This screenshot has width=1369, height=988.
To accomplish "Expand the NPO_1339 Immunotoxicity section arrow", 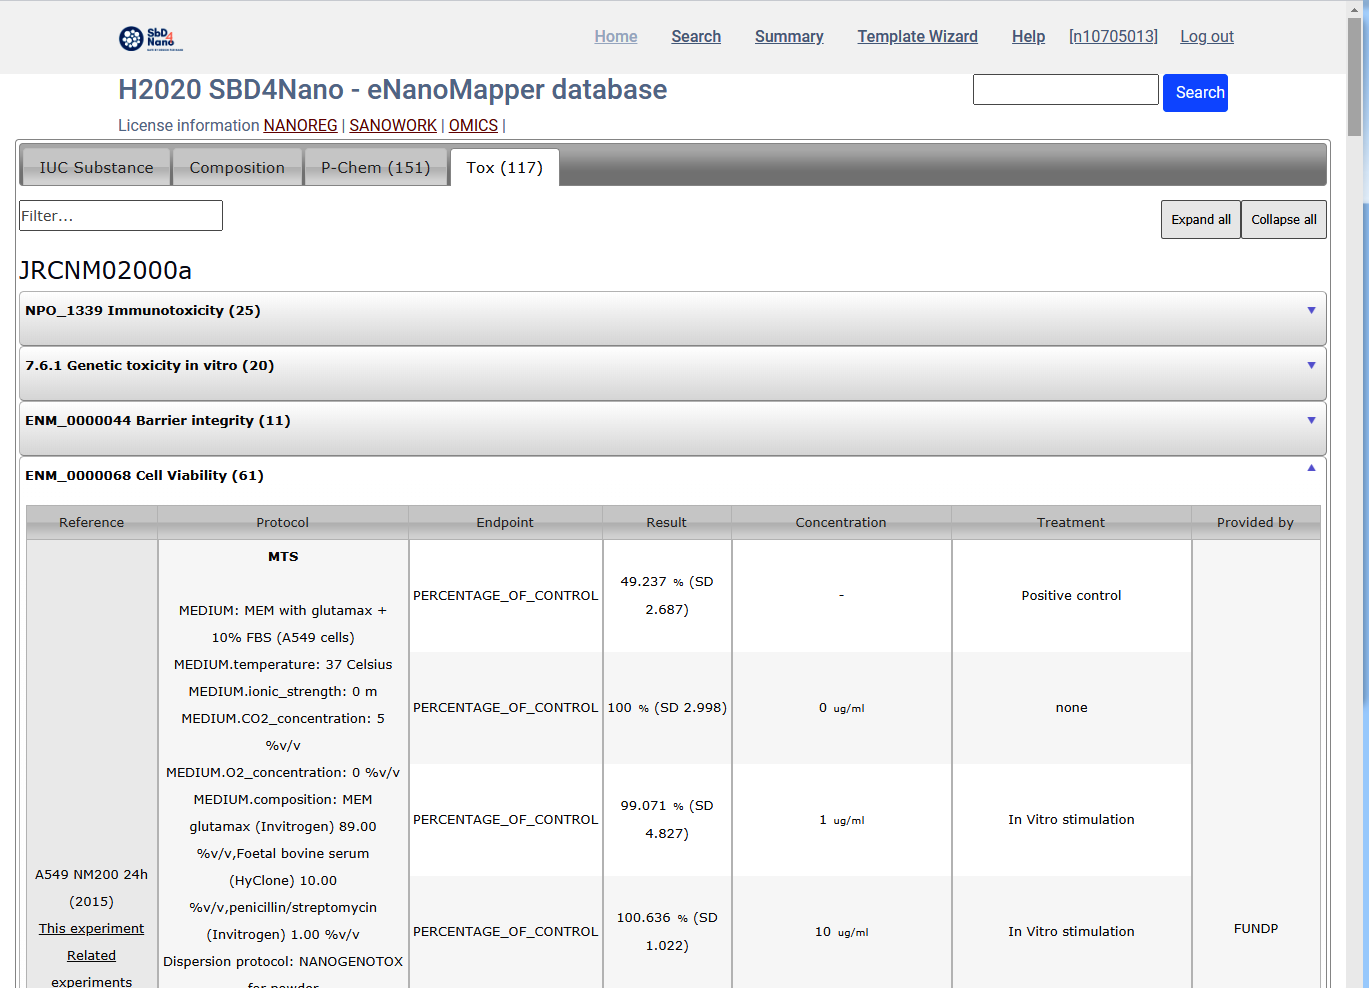I will (x=1311, y=311).
